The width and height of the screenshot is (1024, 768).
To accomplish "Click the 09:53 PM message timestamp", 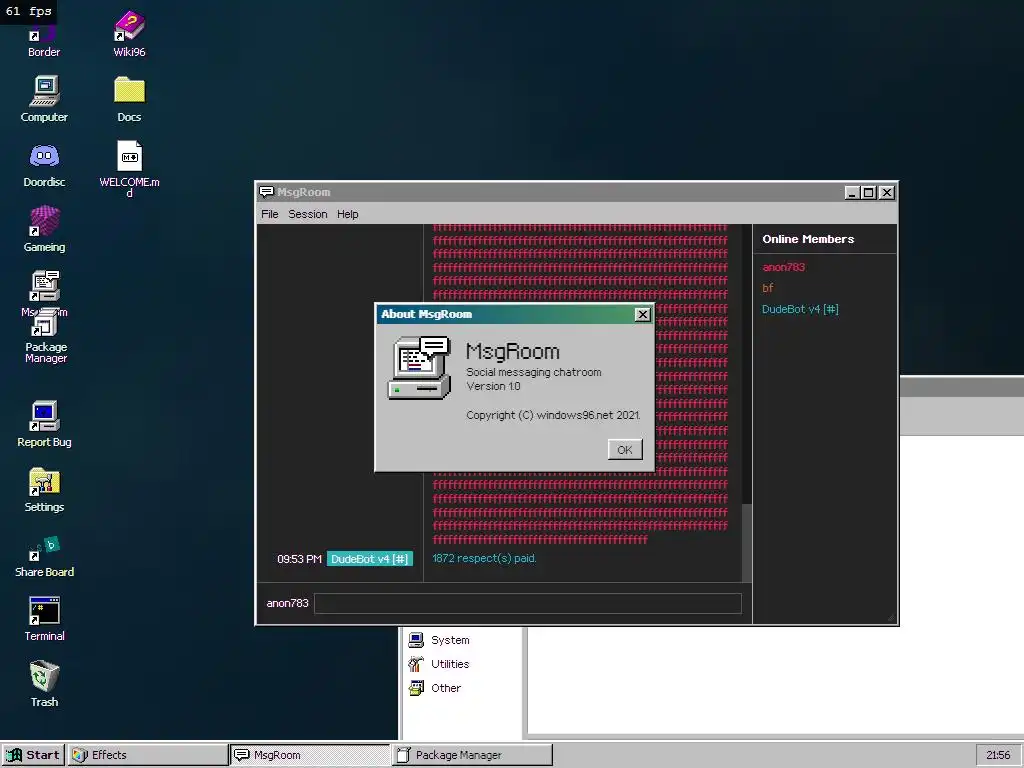I will (x=299, y=559).
